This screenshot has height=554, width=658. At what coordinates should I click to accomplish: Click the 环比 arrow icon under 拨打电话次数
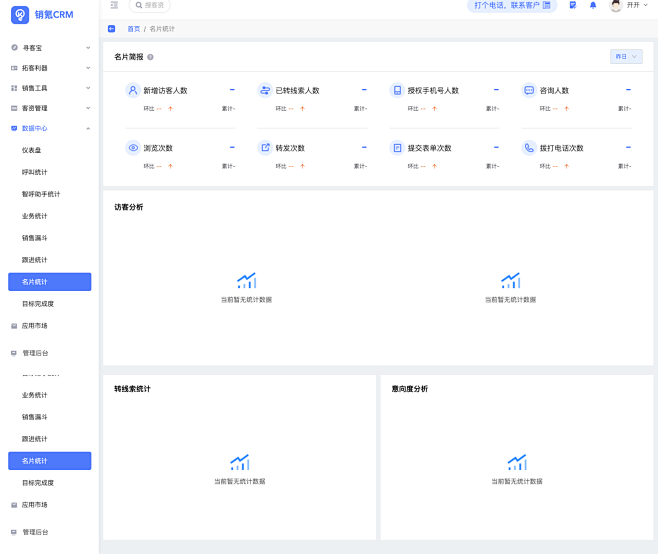[x=567, y=166]
